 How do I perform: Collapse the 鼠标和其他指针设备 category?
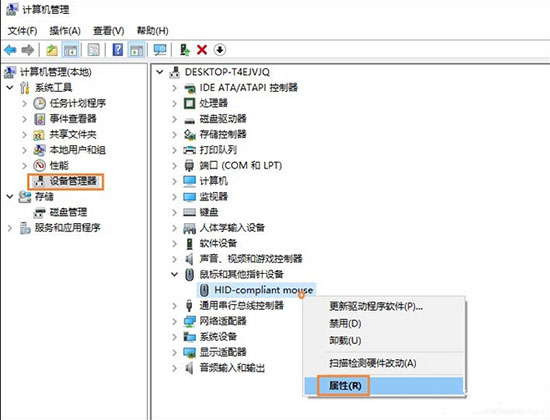174,274
